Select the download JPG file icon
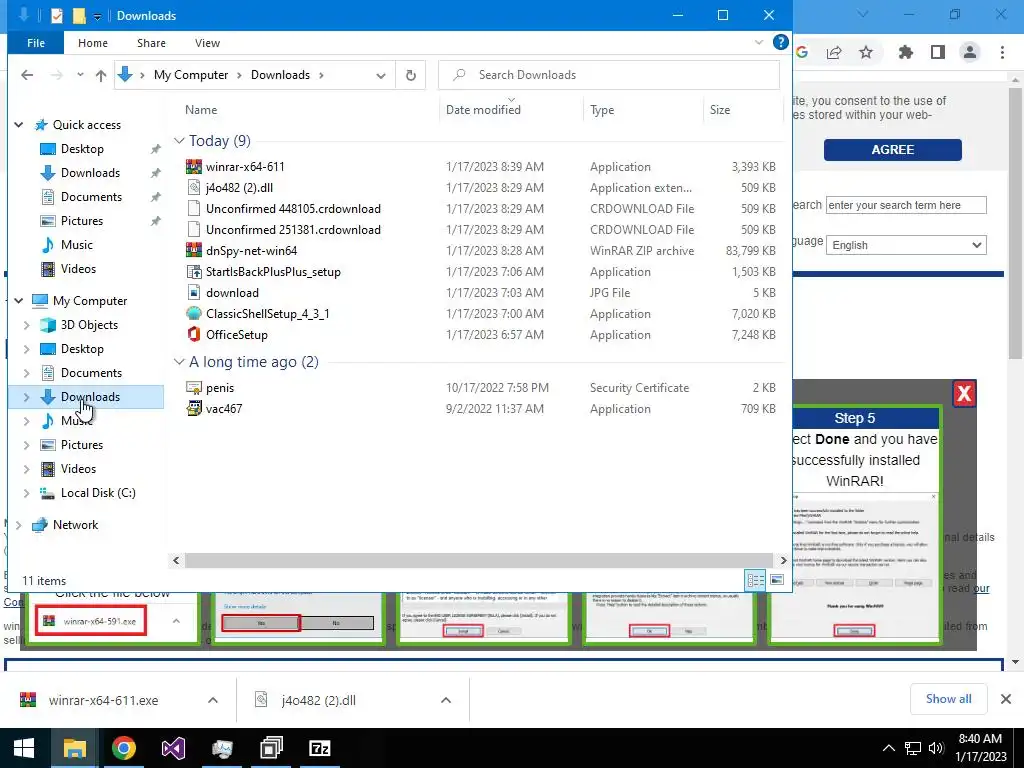Image resolution: width=1024 pixels, height=768 pixels. click(x=194, y=292)
